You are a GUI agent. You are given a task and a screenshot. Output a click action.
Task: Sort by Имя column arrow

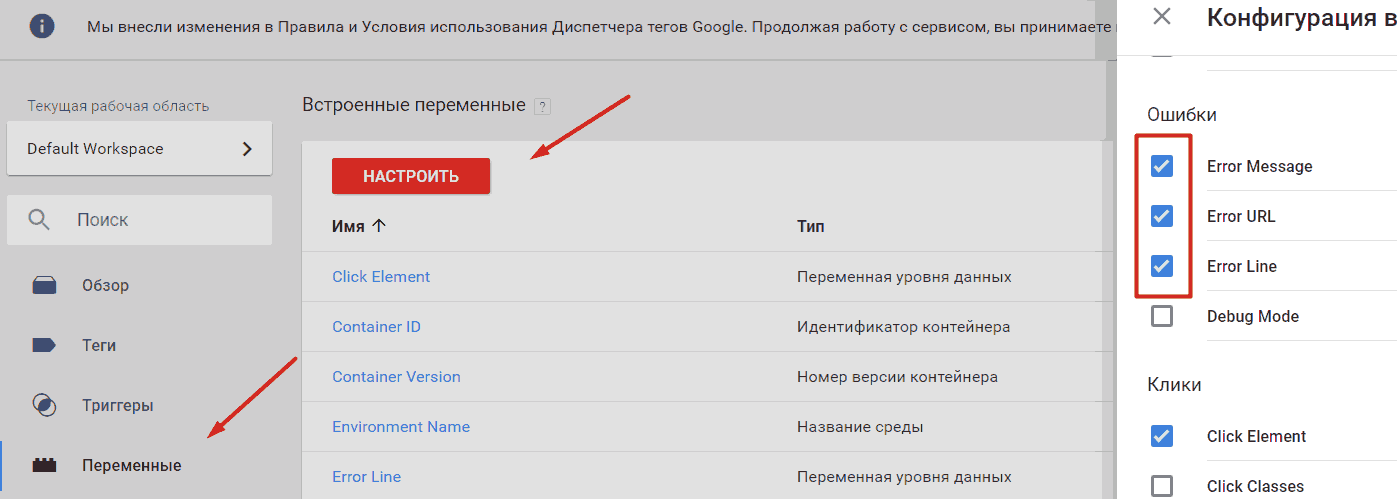(378, 226)
